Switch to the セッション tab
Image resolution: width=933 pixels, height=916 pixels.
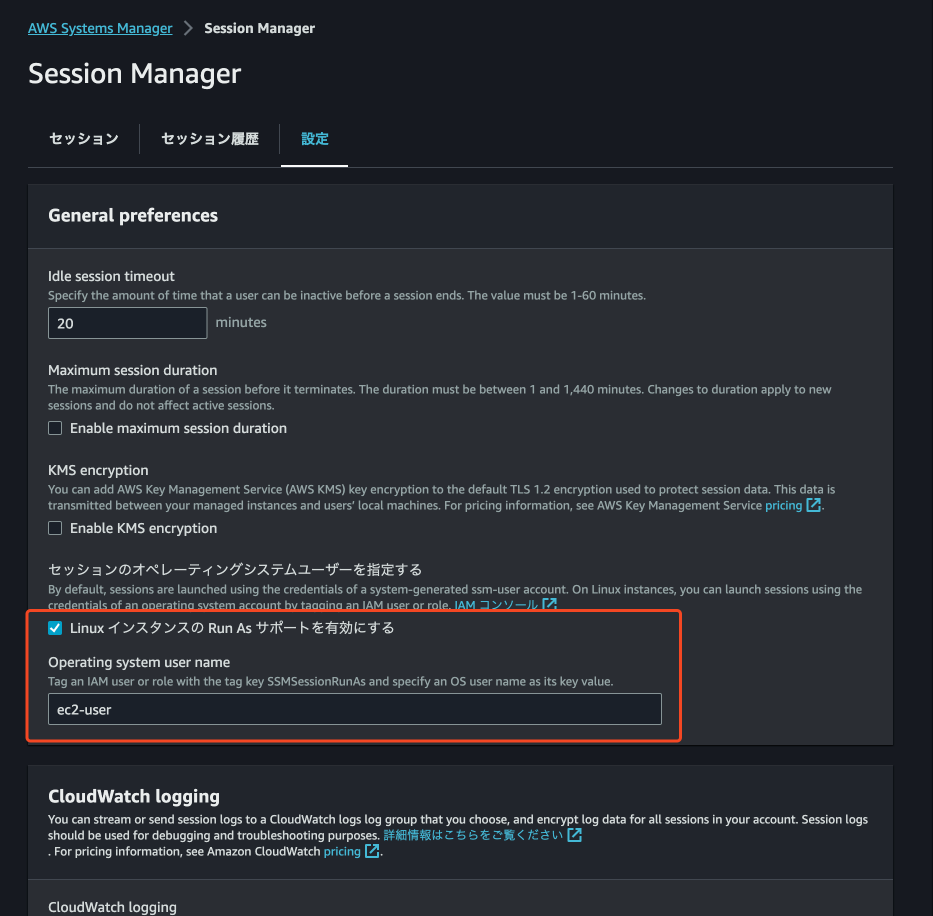coord(83,139)
